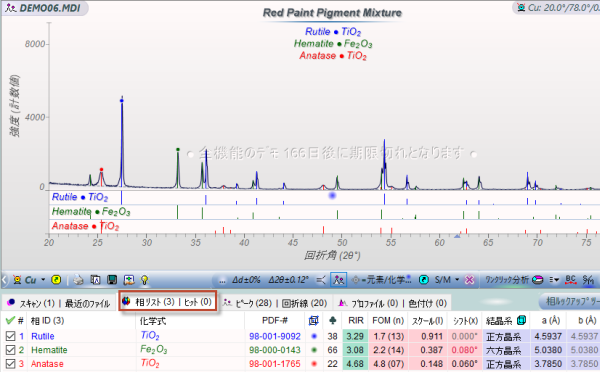Open the S/M dropdown arrow
Image resolution: width=600 pixels, height=372 pixels.
pyautogui.click(x=457, y=280)
